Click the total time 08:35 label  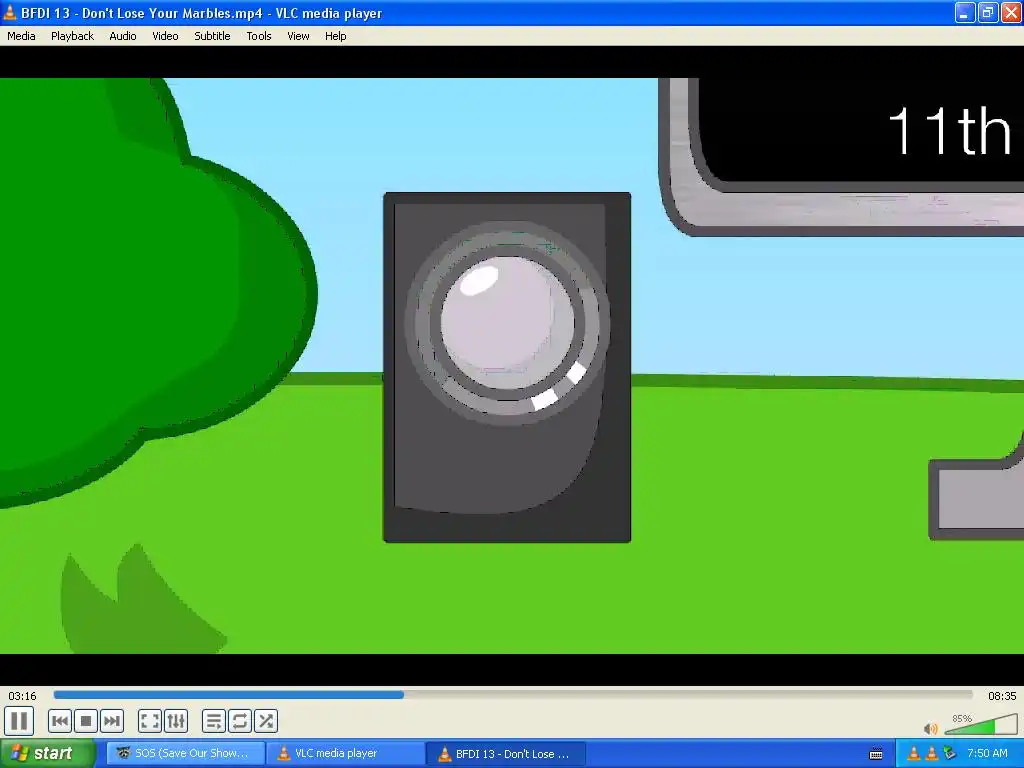pos(1002,696)
